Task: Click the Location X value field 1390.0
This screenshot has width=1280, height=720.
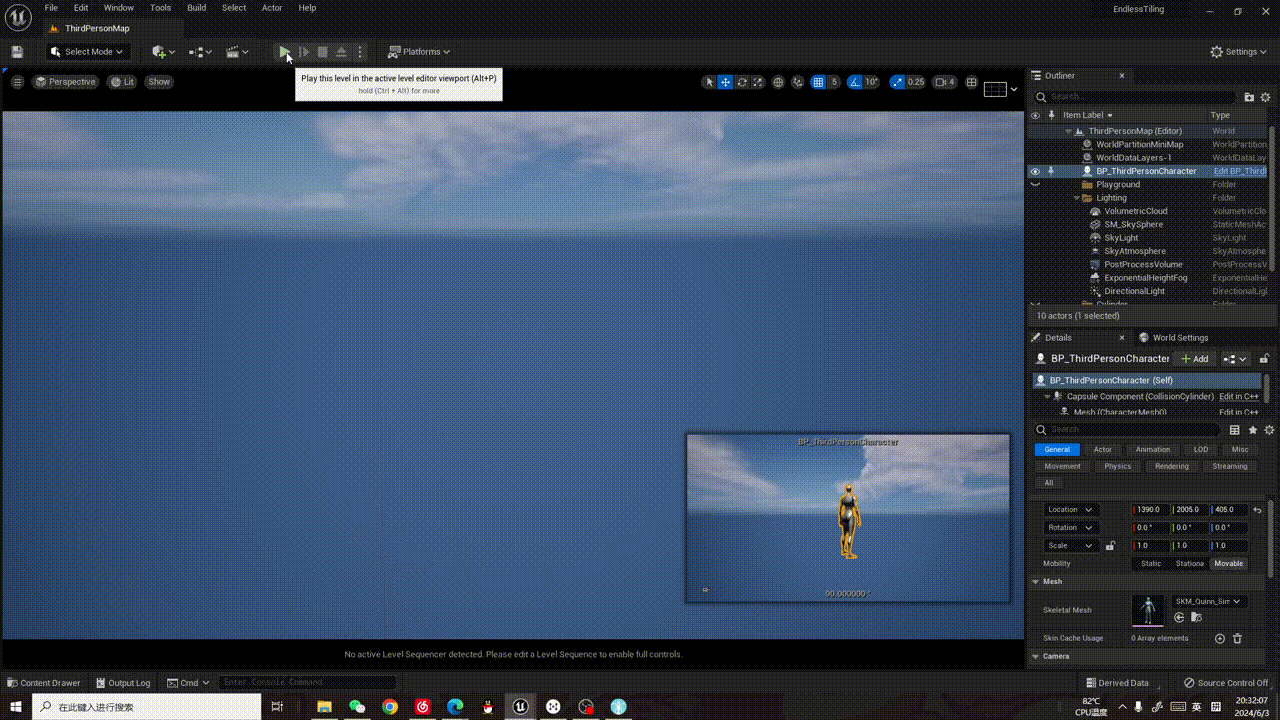Action: point(1151,510)
